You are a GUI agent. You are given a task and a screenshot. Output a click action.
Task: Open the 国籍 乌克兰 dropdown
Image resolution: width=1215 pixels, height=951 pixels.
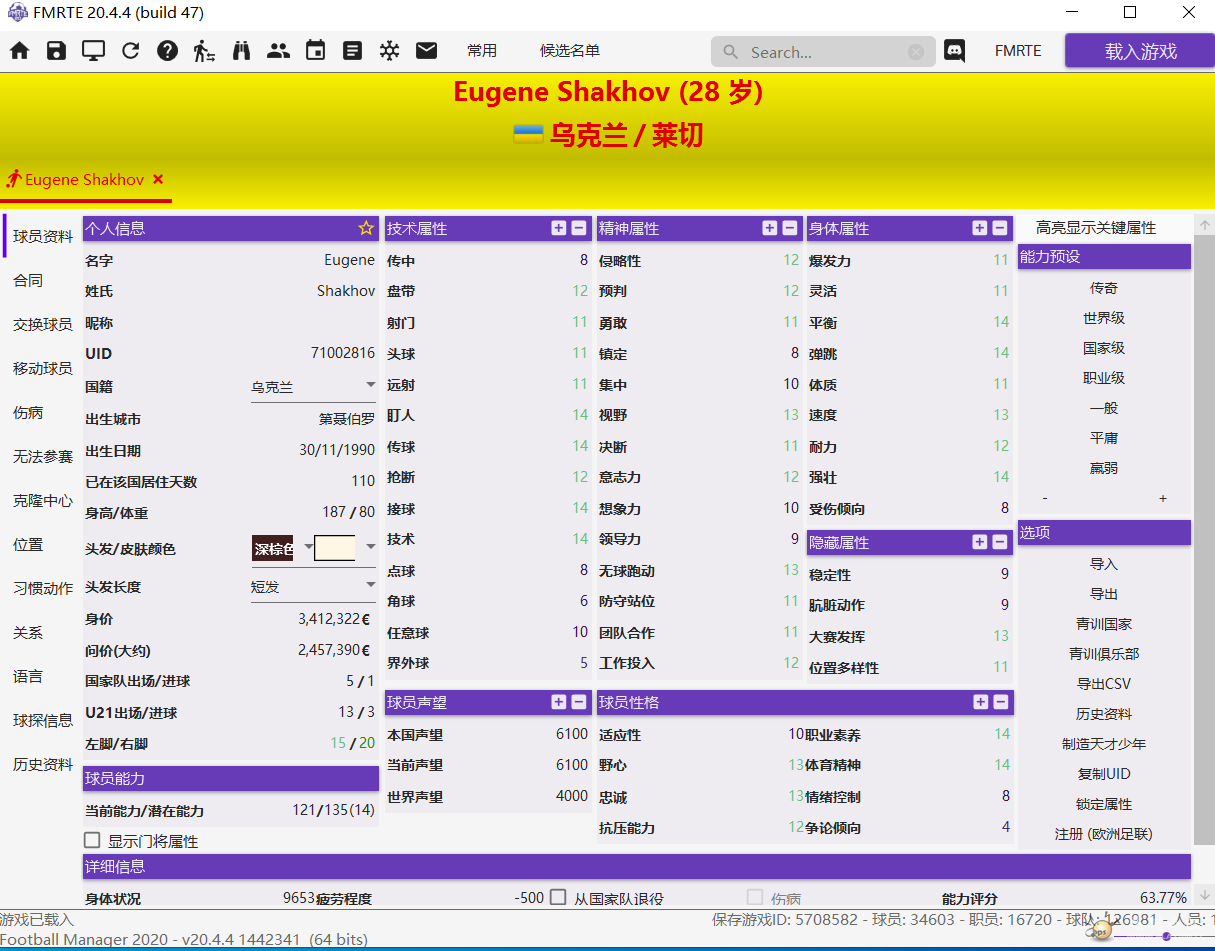click(x=312, y=386)
